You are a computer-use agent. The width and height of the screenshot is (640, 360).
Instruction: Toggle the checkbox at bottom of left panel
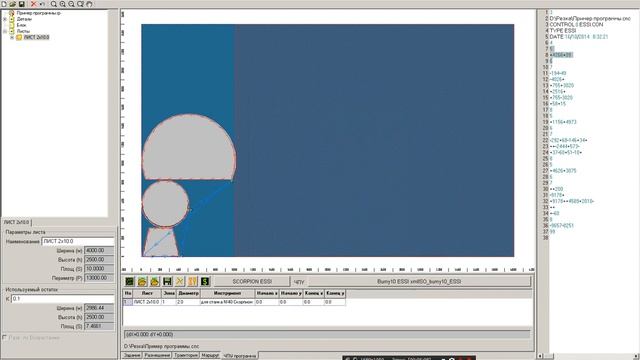(5, 338)
